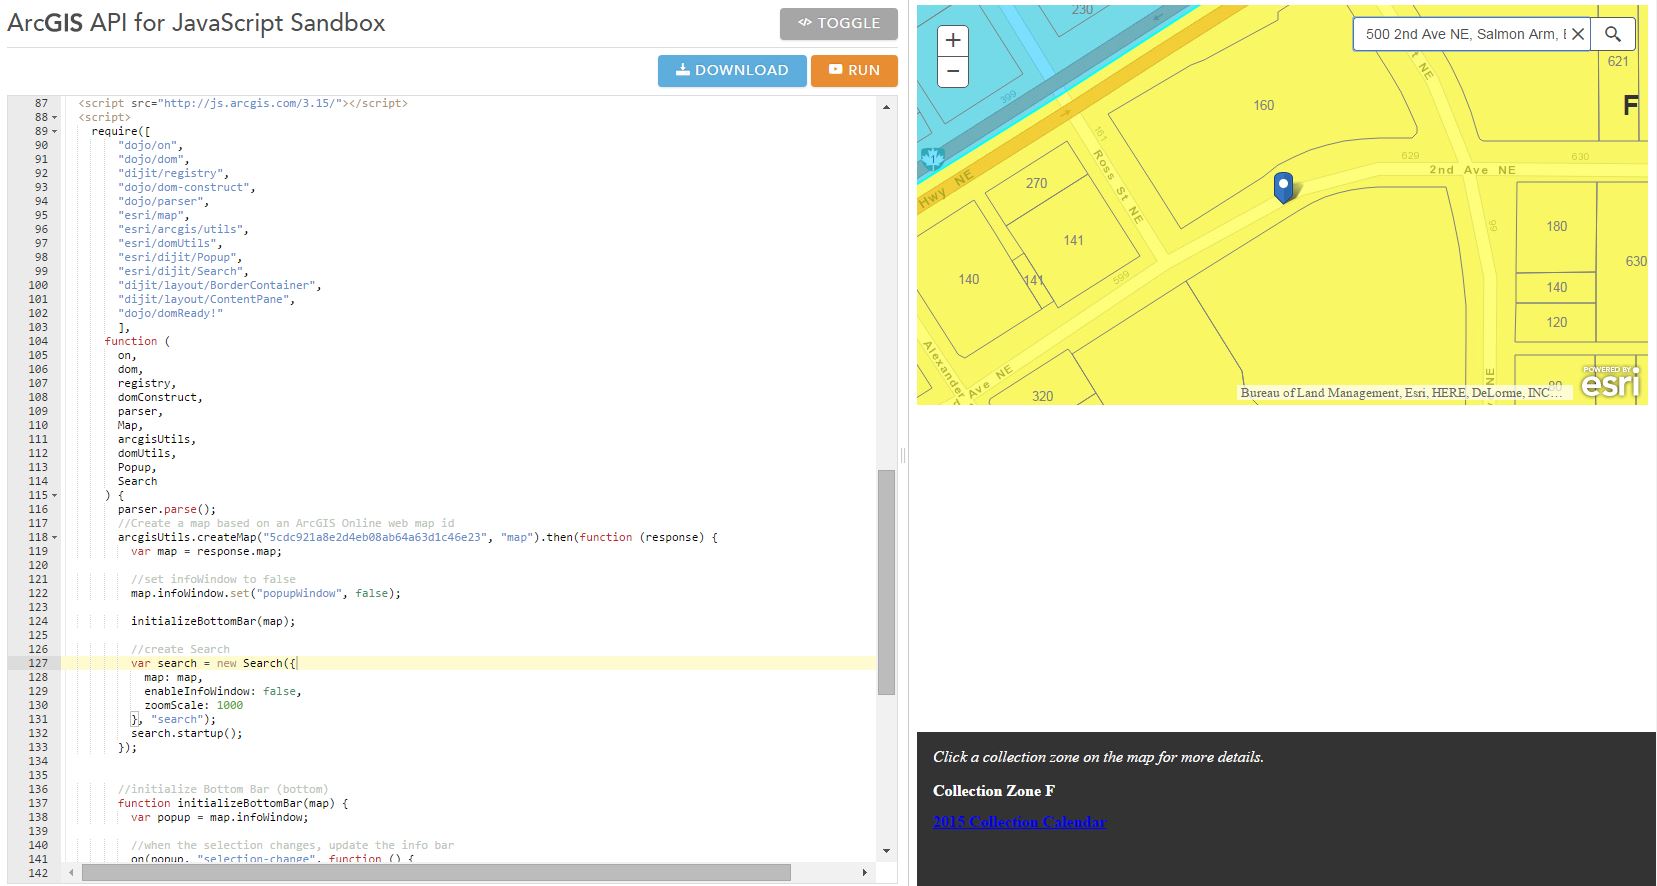This screenshot has width=1657, height=886.
Task: Click the initializeBottomBar(map); call line
Action: point(213,621)
